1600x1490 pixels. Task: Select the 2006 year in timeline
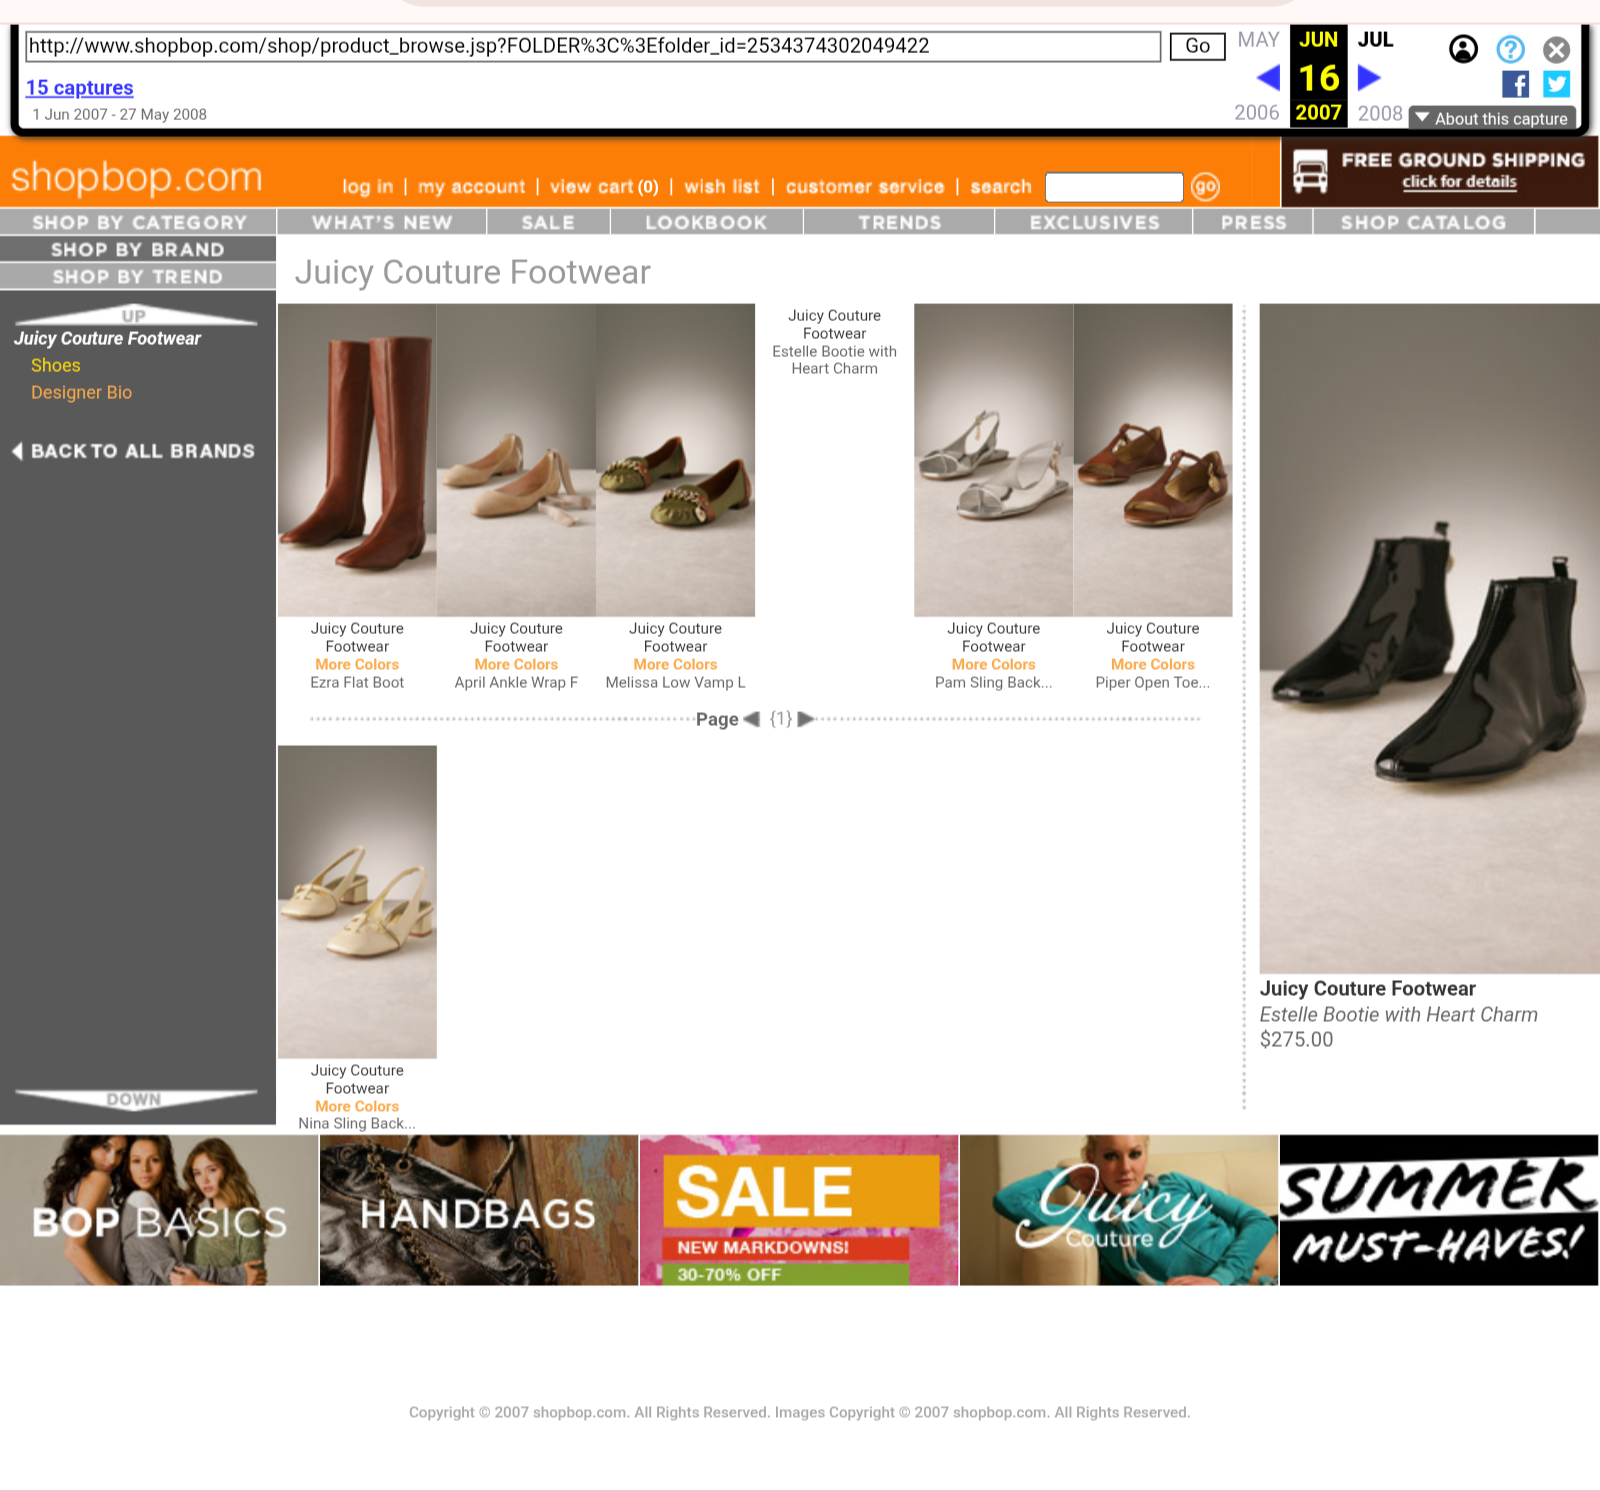(1256, 113)
